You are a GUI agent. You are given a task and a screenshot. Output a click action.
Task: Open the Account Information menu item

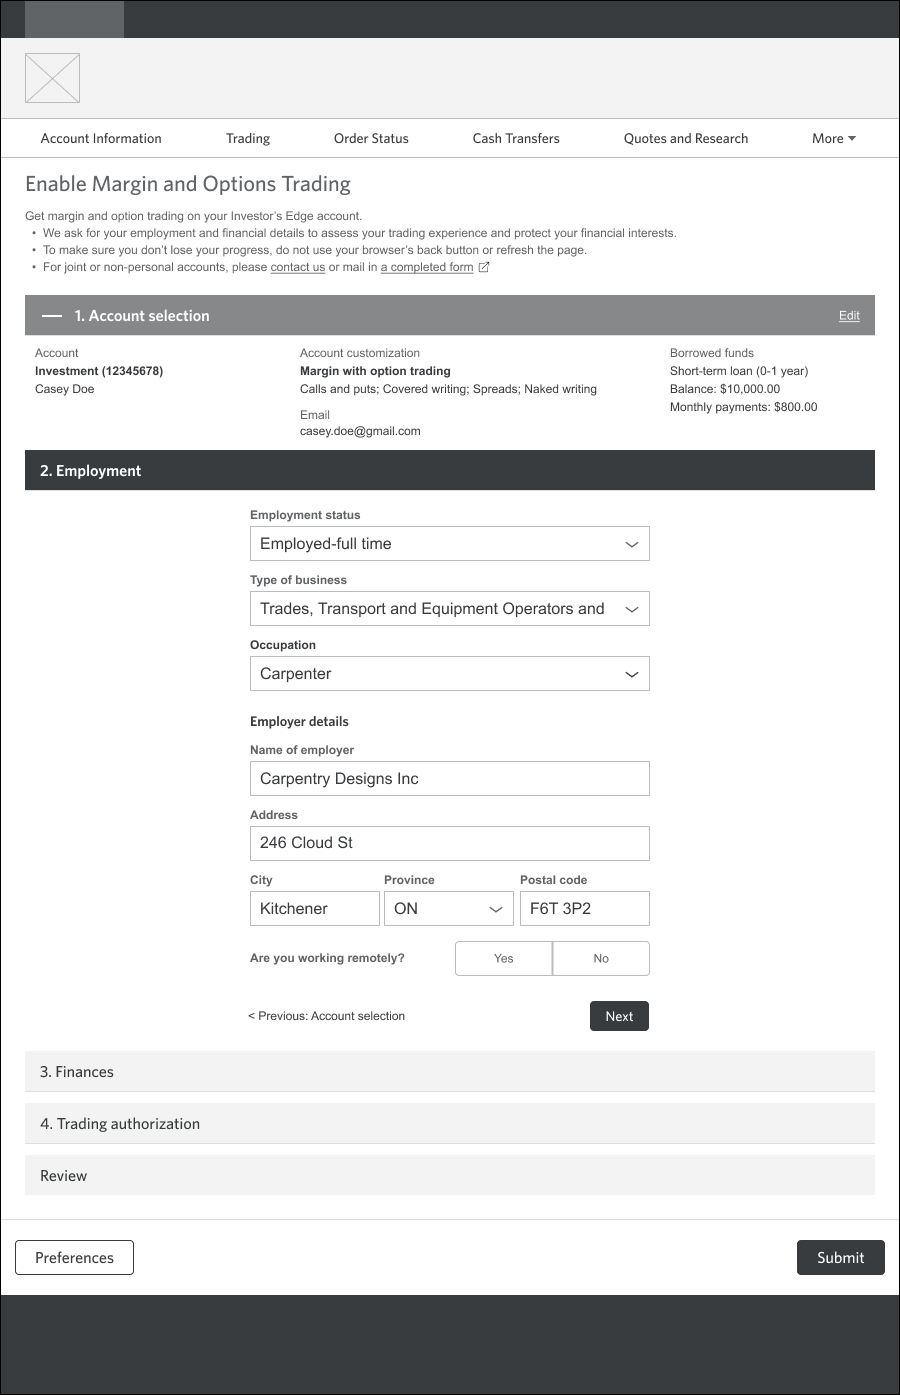point(101,138)
